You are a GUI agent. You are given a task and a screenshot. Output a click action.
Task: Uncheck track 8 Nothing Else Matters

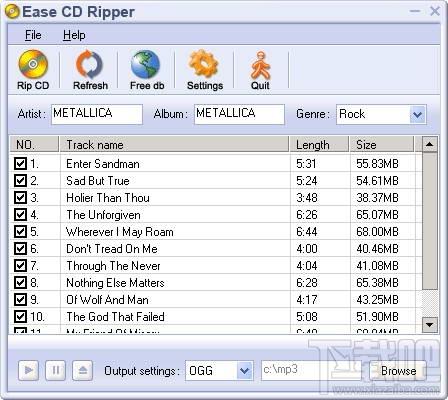click(x=20, y=282)
